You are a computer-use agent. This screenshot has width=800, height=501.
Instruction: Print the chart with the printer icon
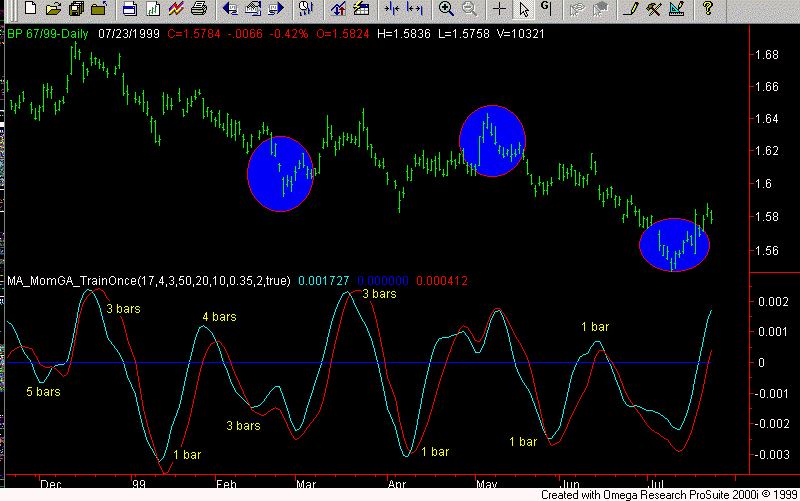(198, 8)
